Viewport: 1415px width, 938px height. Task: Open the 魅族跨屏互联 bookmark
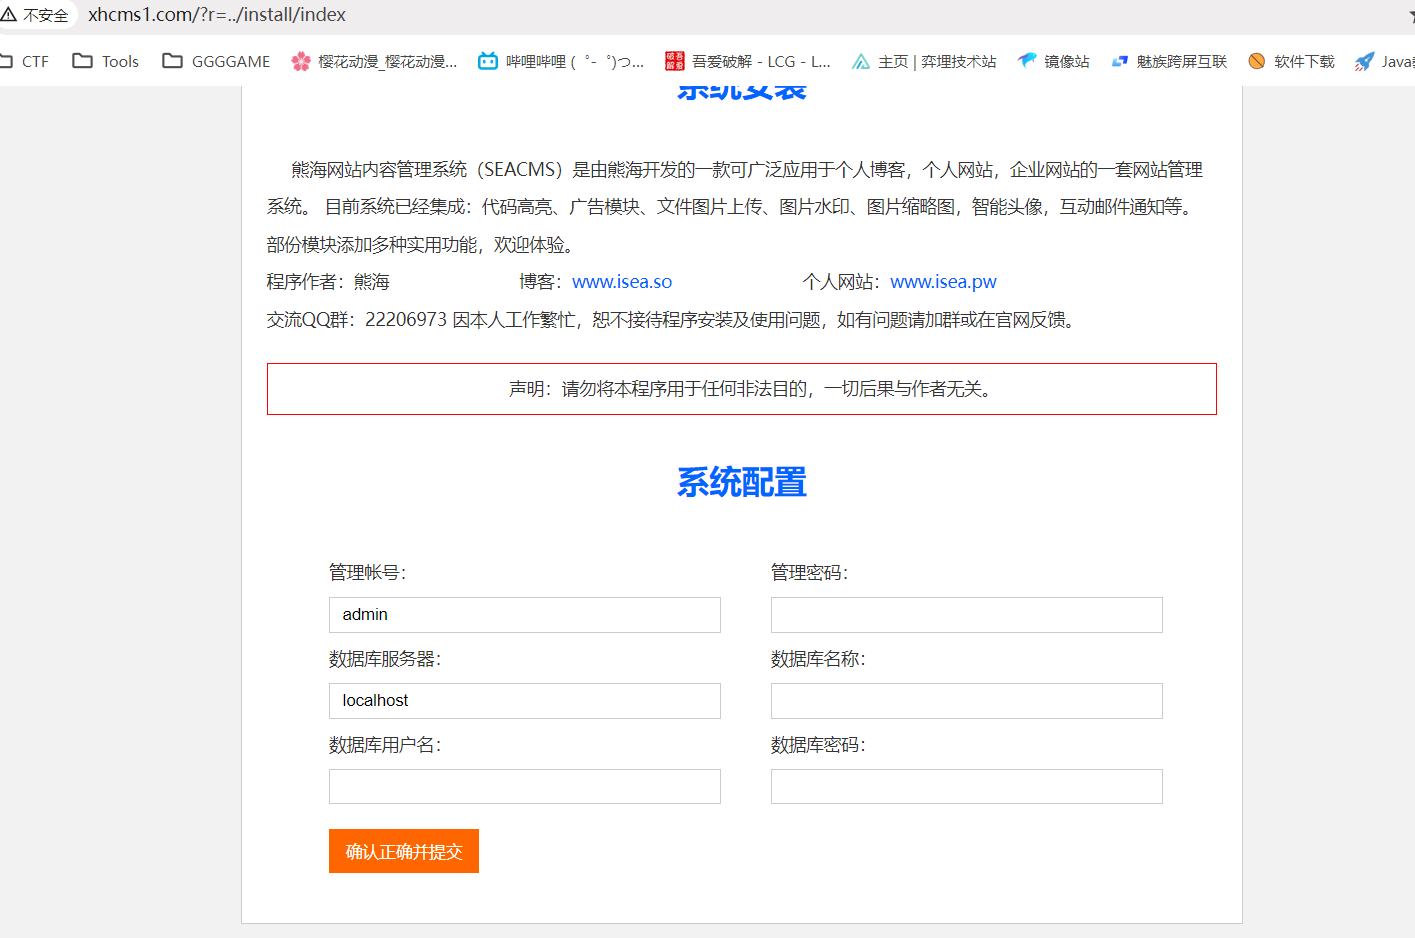point(1169,61)
